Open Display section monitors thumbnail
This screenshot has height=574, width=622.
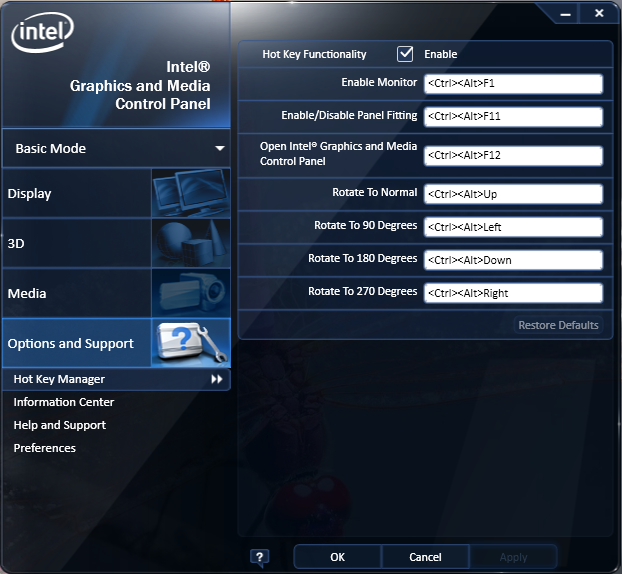pyautogui.click(x=191, y=193)
